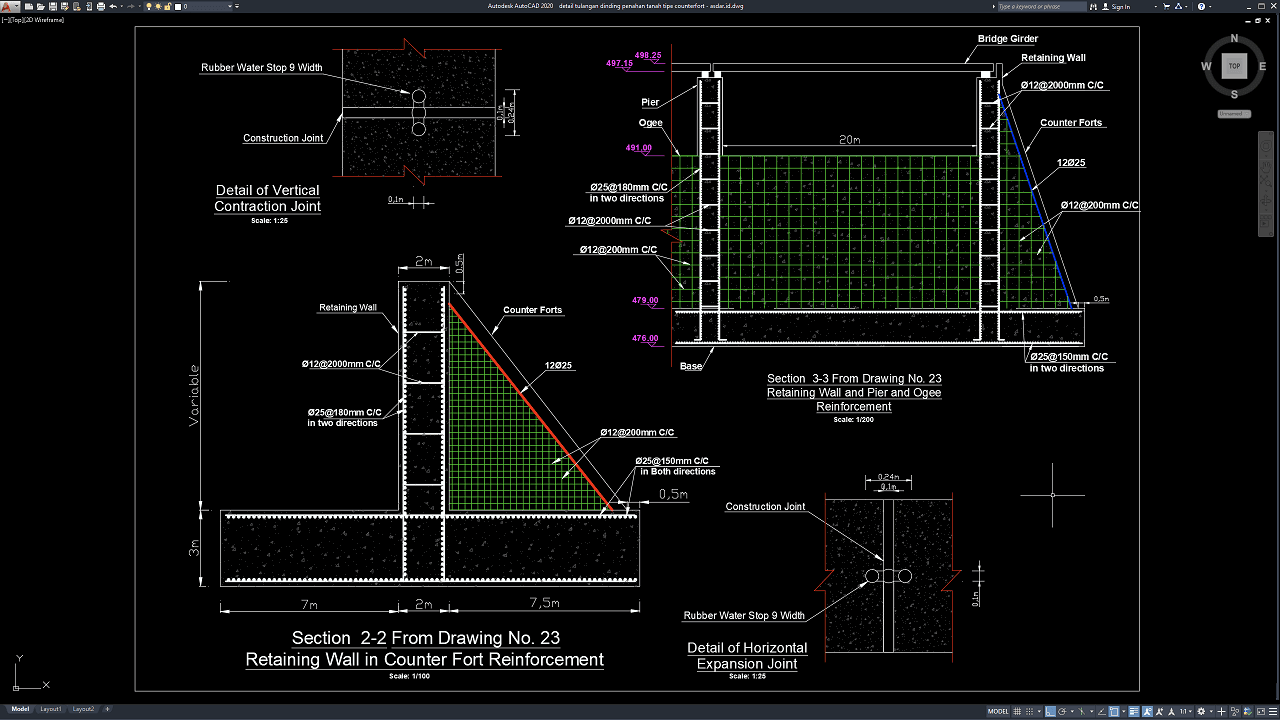The image size is (1280, 720).
Task: Switch to the Layout1 tab
Action: point(50,709)
